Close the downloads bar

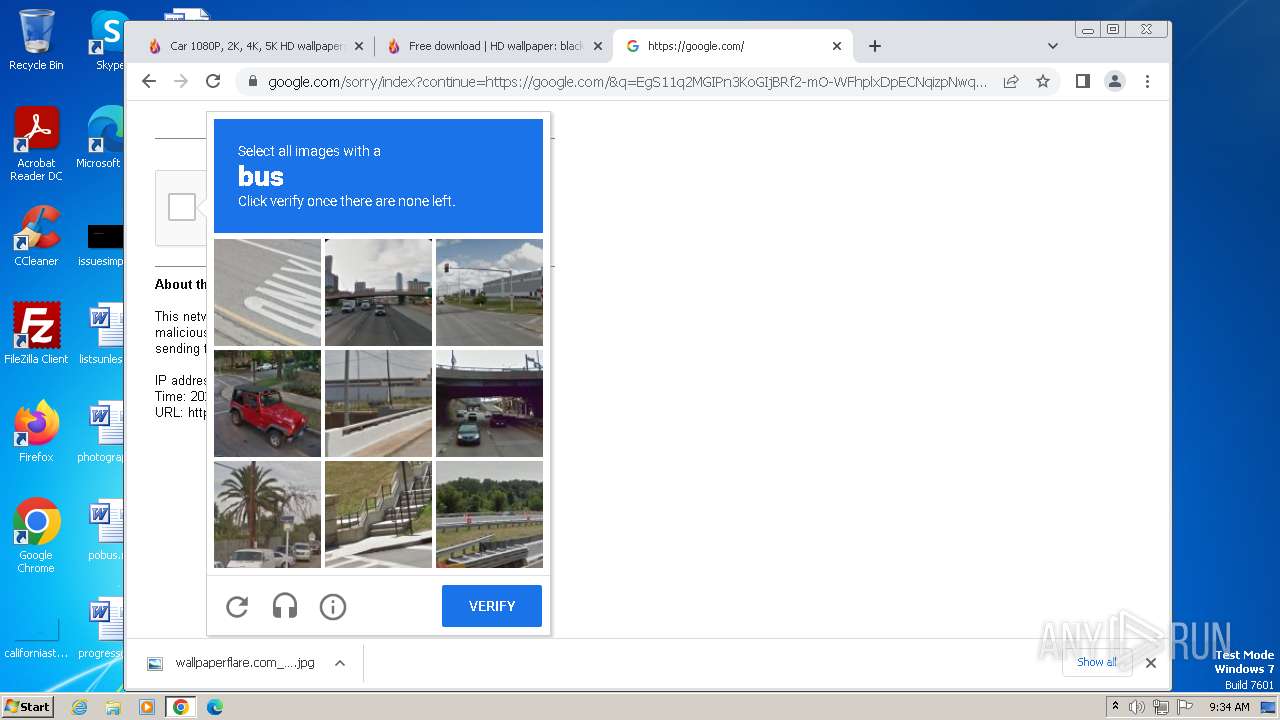[1151, 662]
